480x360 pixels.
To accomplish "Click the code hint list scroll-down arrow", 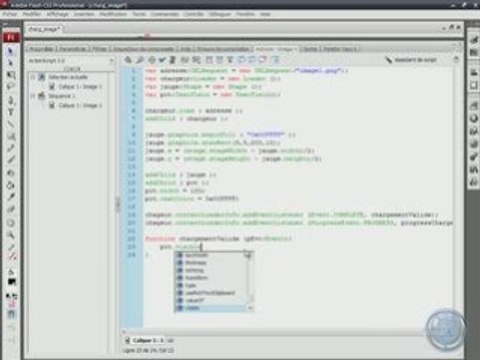I will coord(250,308).
